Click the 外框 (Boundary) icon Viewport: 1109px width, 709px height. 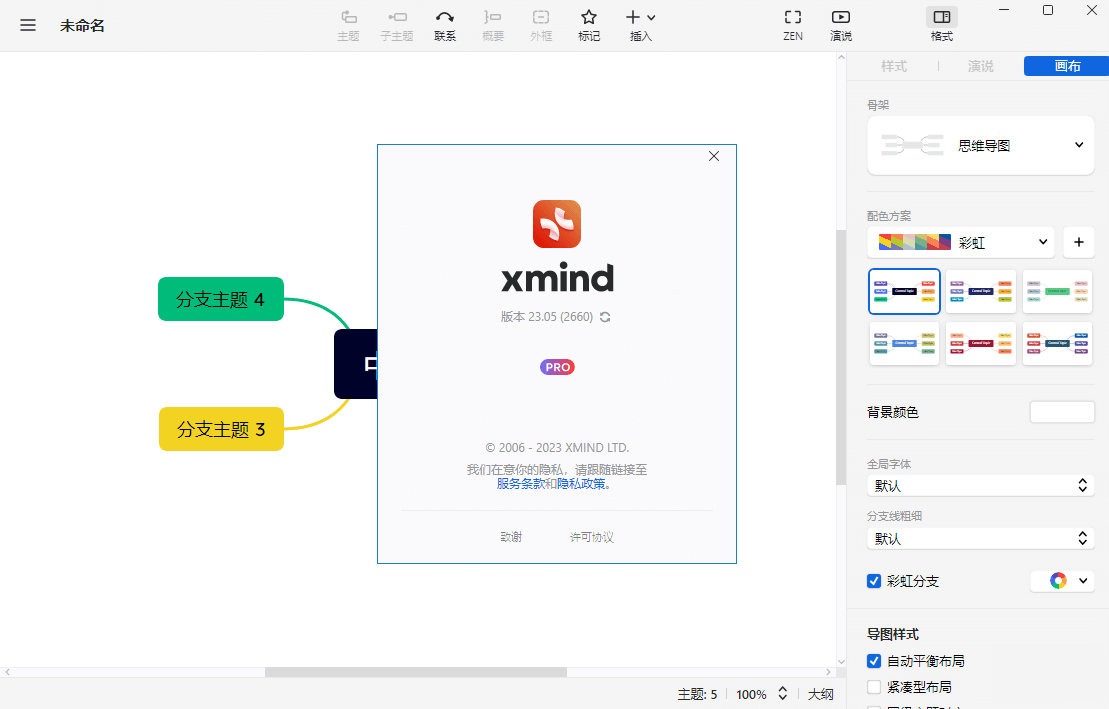coord(541,25)
